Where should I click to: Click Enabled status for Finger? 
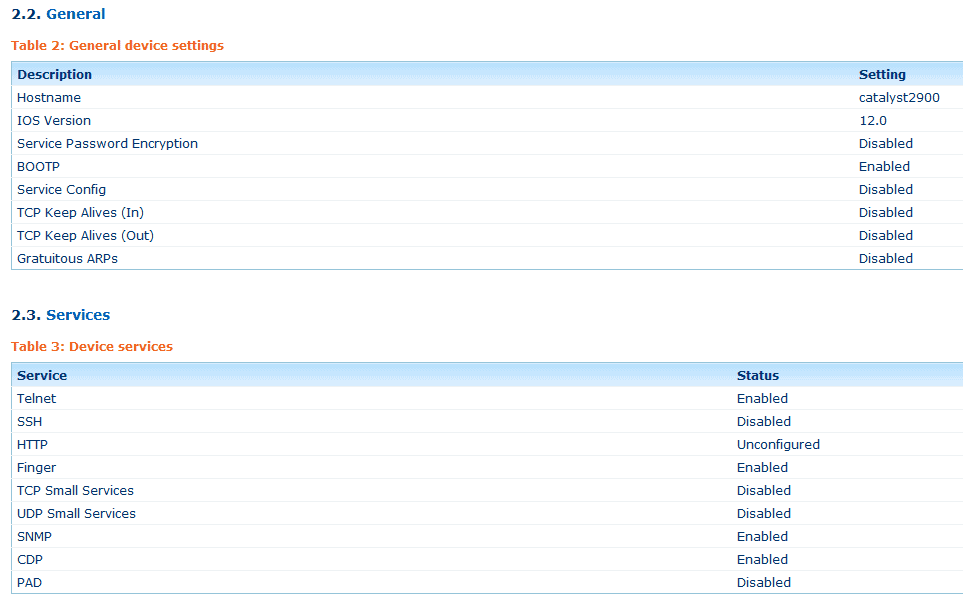click(762, 468)
